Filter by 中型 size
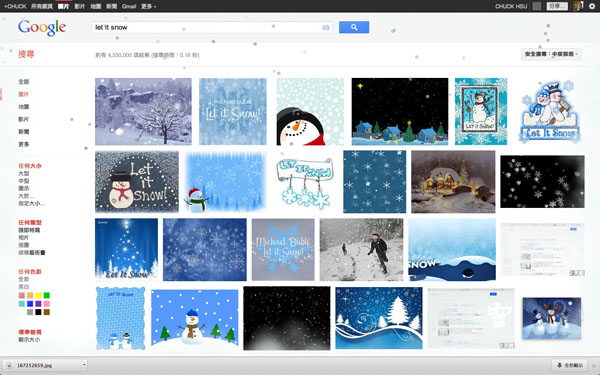This screenshot has height=375, width=600. (x=24, y=181)
